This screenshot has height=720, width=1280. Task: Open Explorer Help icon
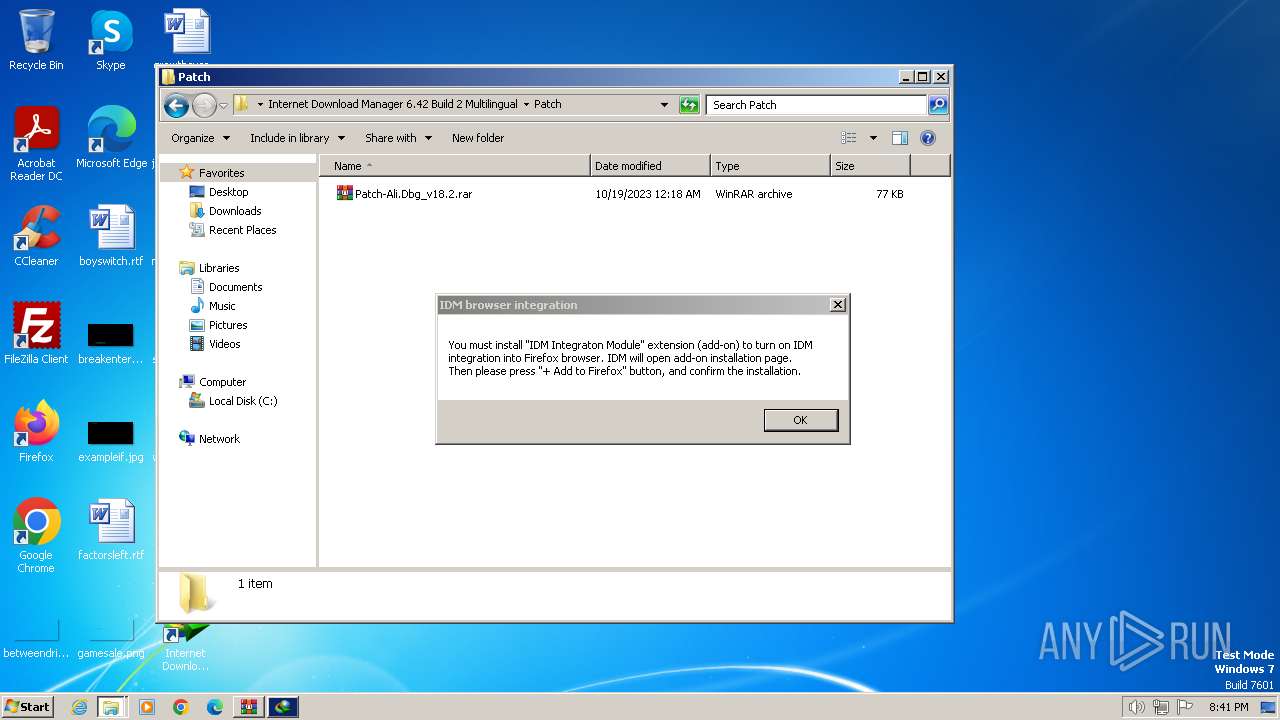coord(927,138)
